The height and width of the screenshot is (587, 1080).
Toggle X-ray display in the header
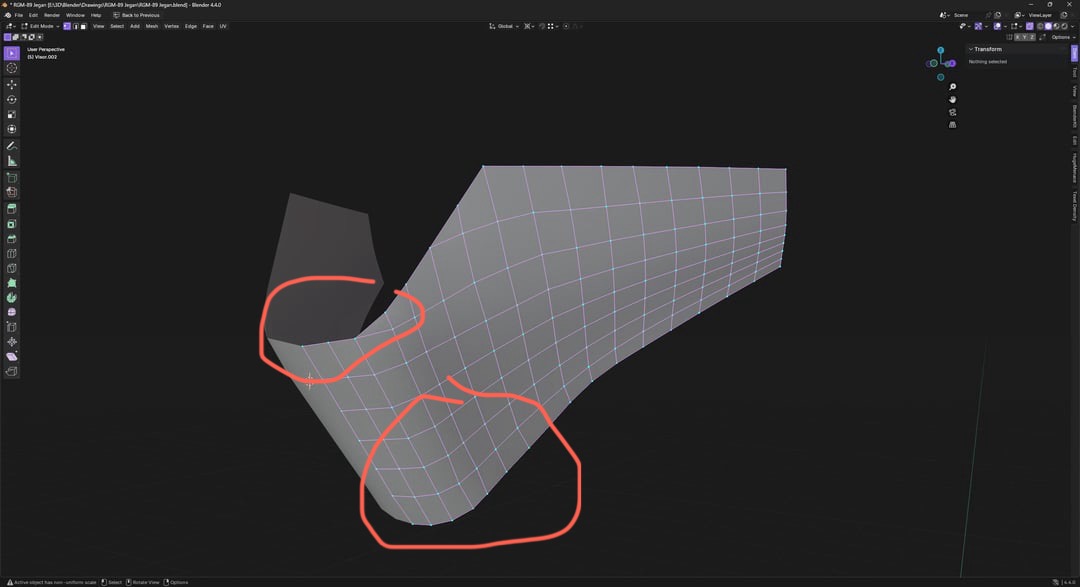pos(1030,26)
